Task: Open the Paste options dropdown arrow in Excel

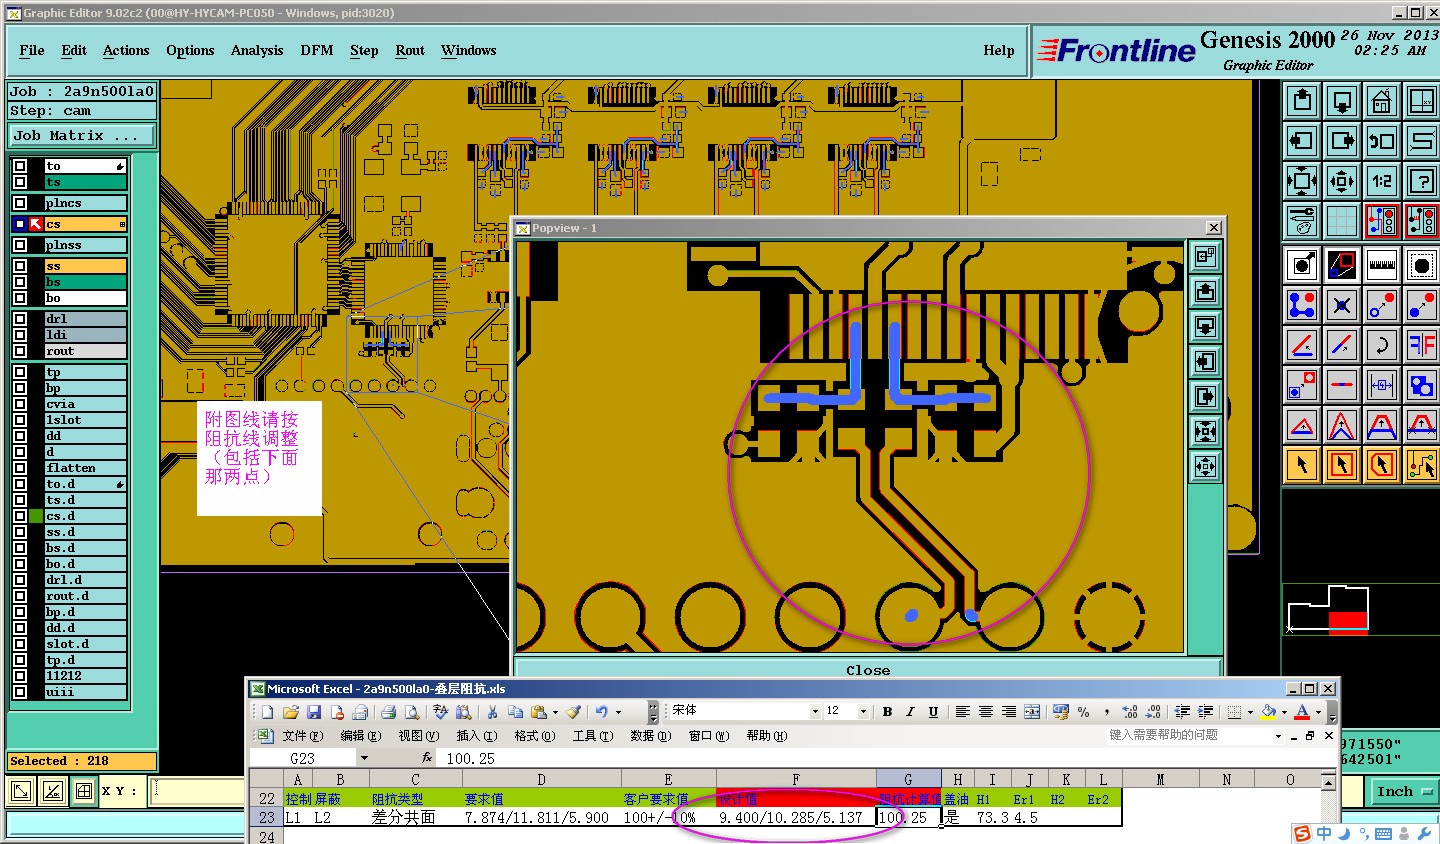Action: [x=556, y=712]
